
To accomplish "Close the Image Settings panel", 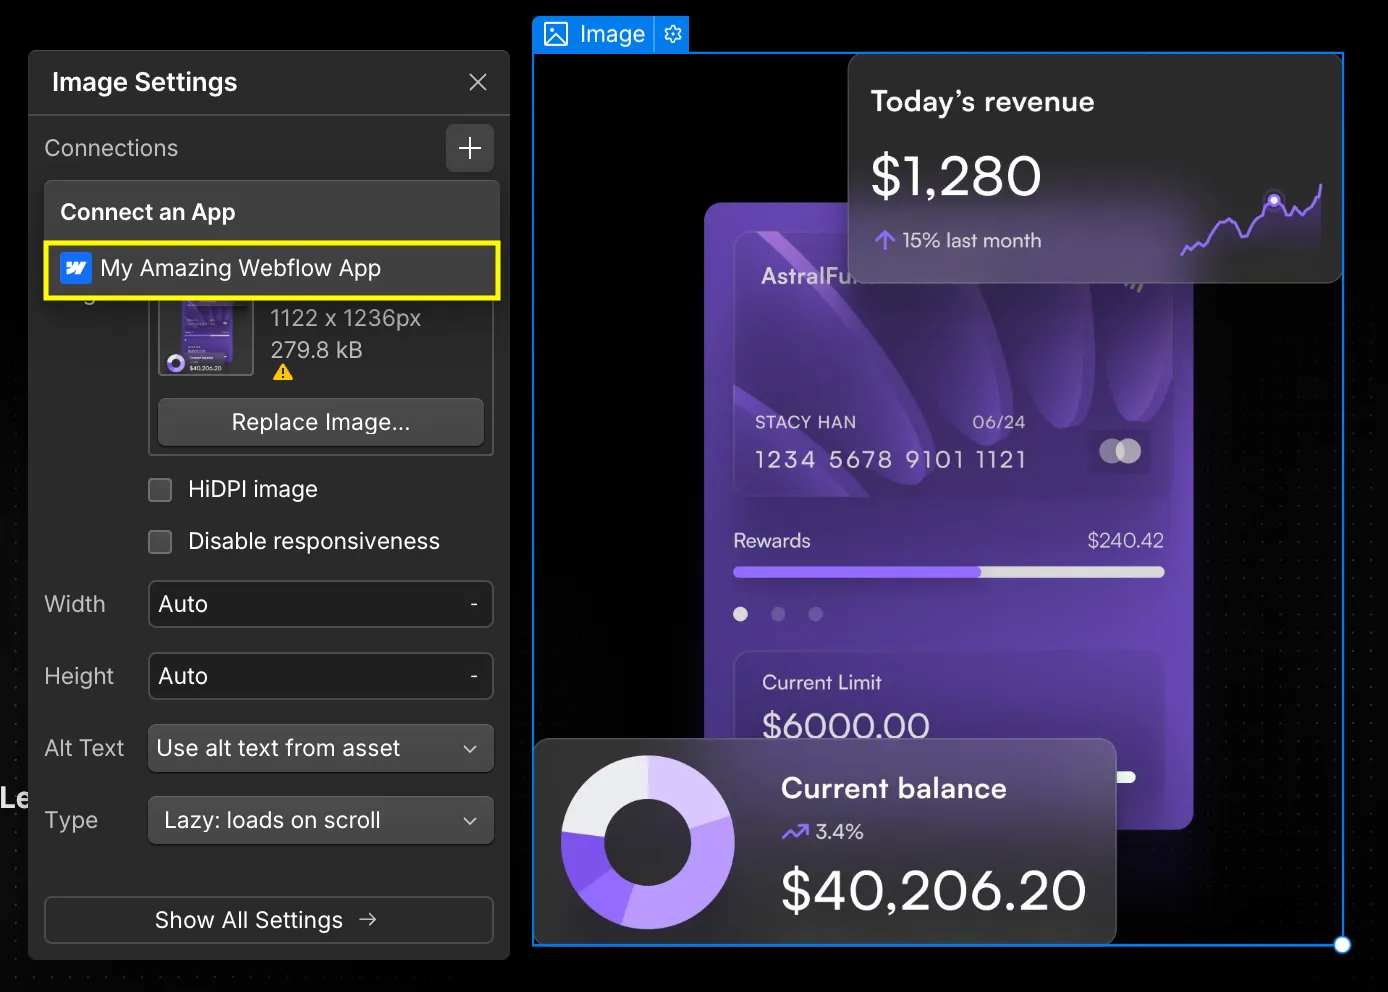I will click(x=478, y=82).
